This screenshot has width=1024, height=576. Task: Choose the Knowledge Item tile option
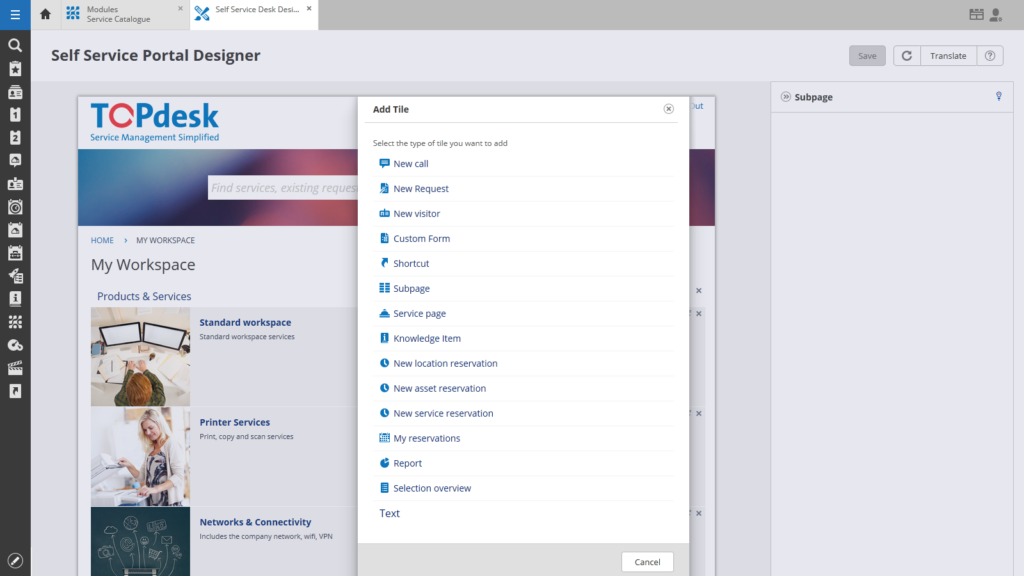[x=427, y=339]
